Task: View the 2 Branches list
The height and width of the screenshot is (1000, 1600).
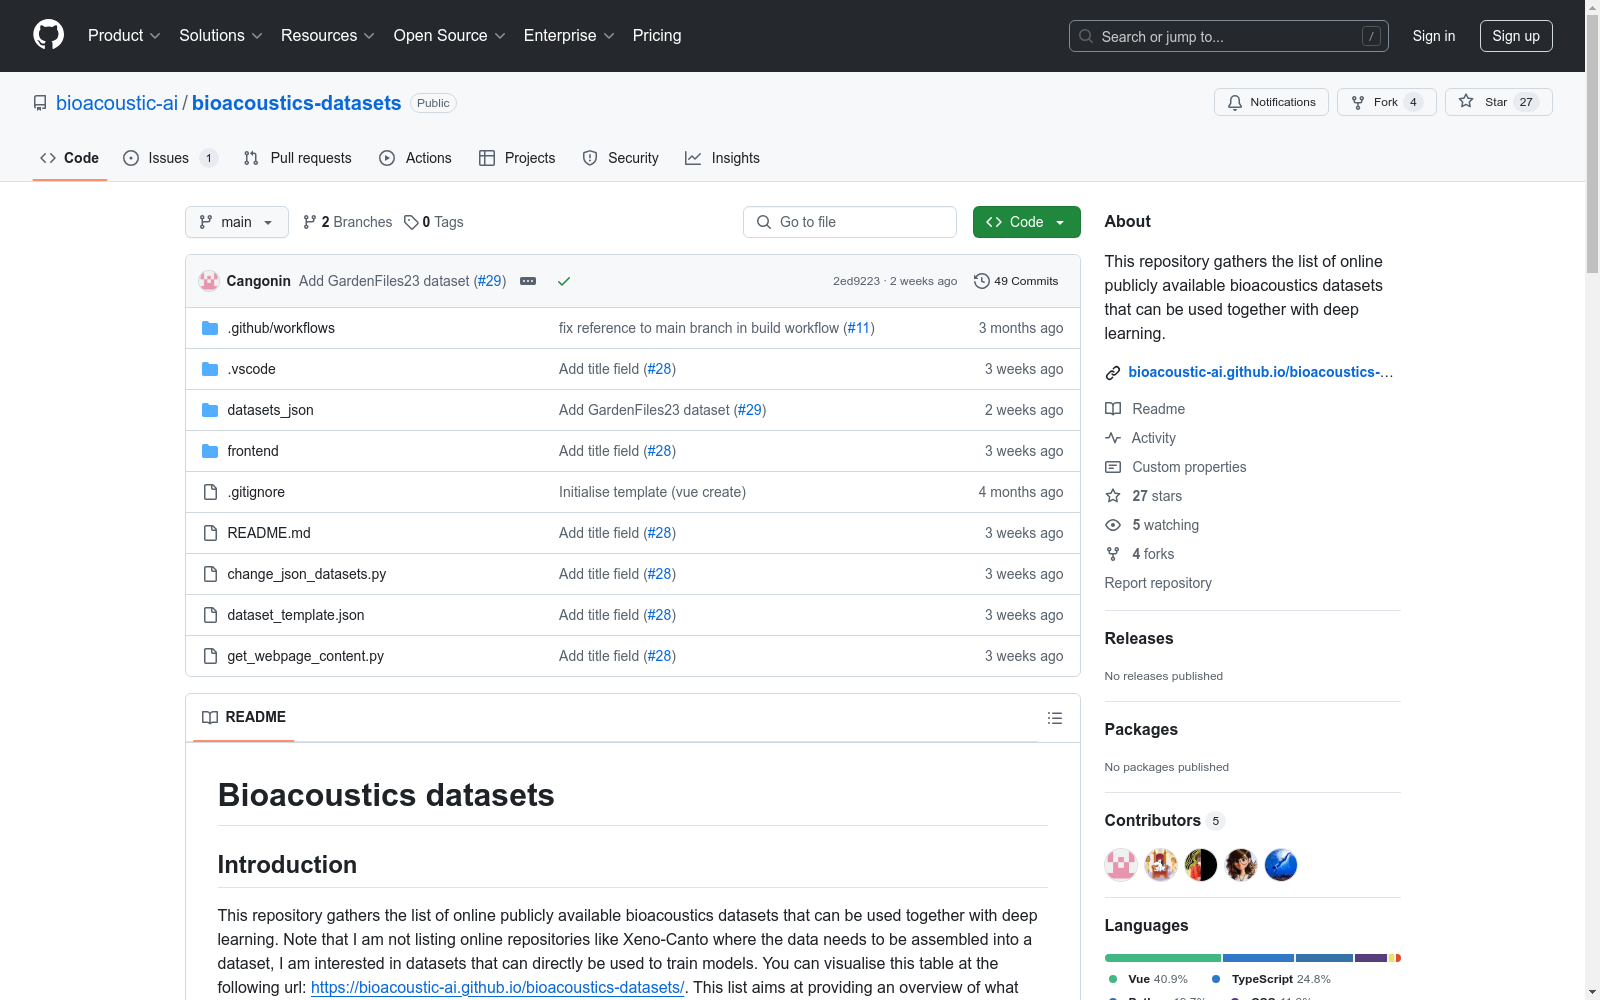Action: tap(348, 222)
